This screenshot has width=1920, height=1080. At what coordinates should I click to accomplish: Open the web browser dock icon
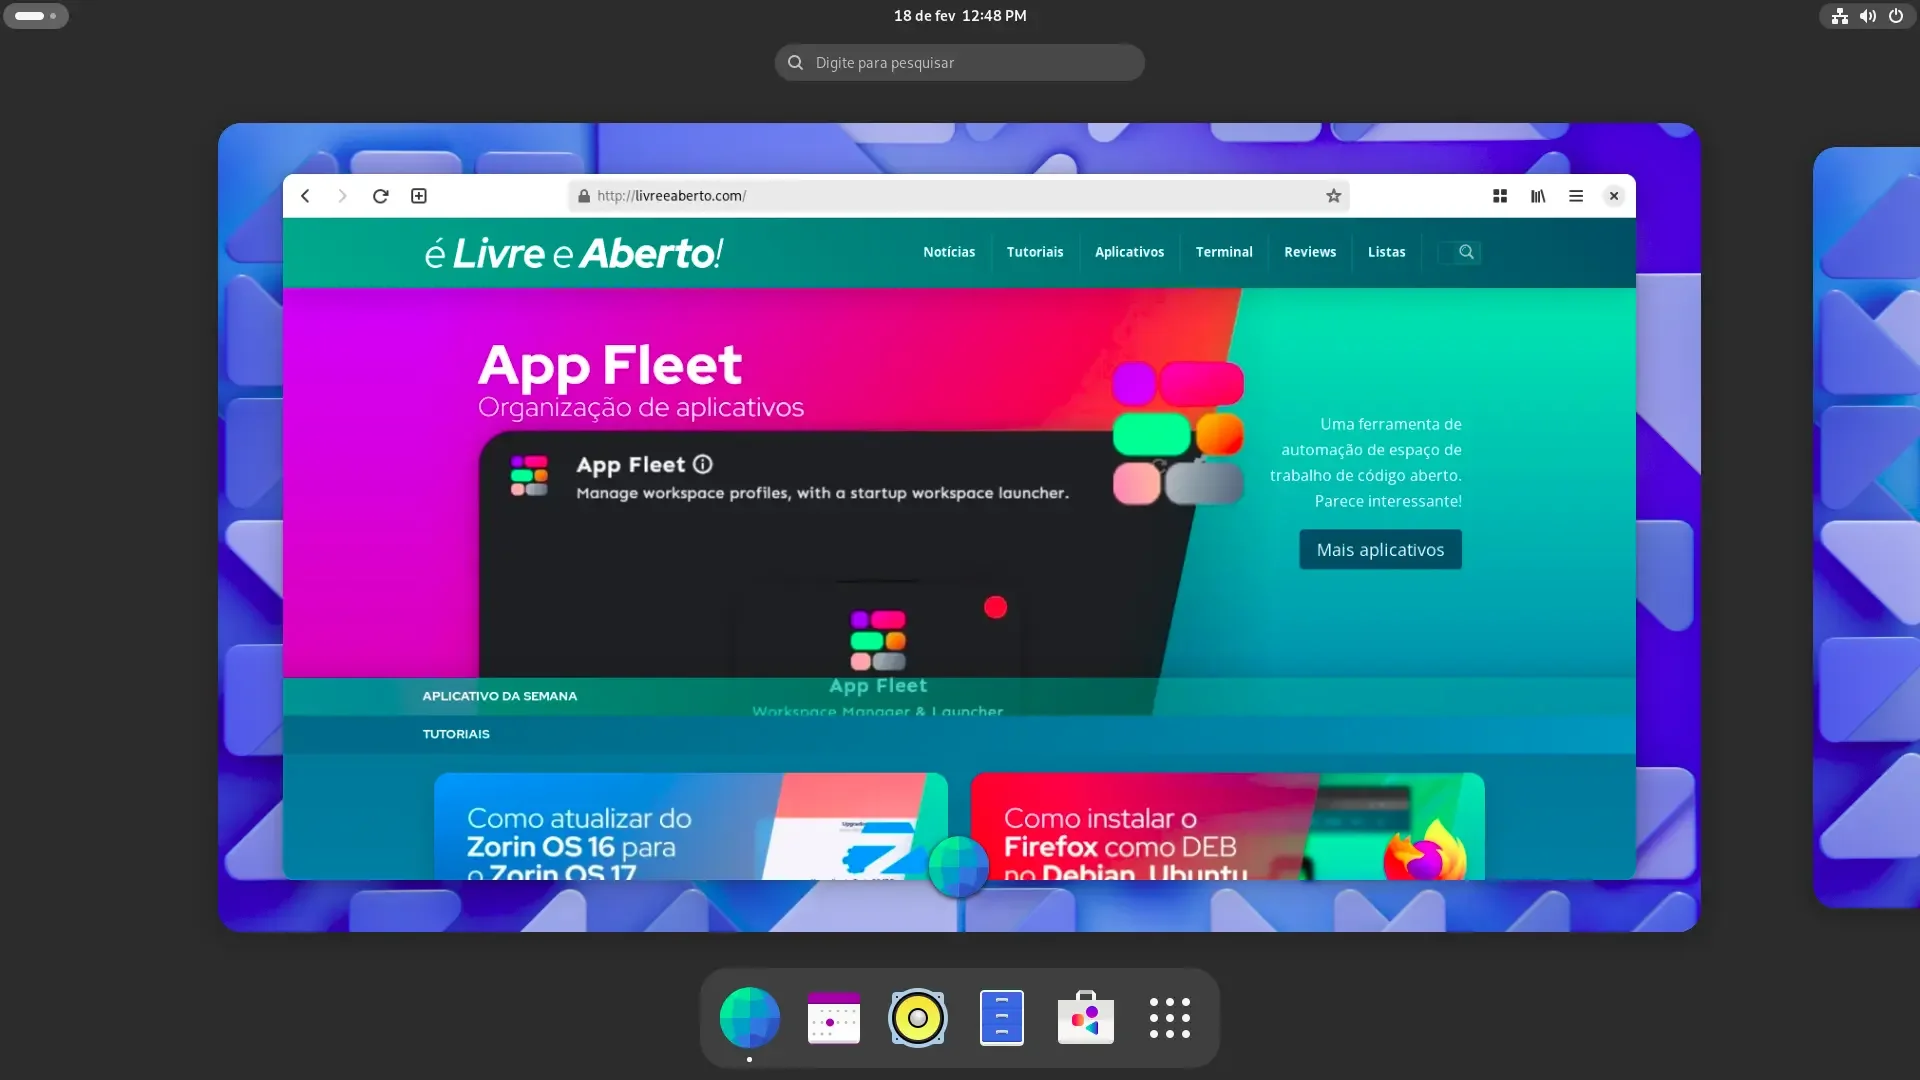pos(749,1018)
